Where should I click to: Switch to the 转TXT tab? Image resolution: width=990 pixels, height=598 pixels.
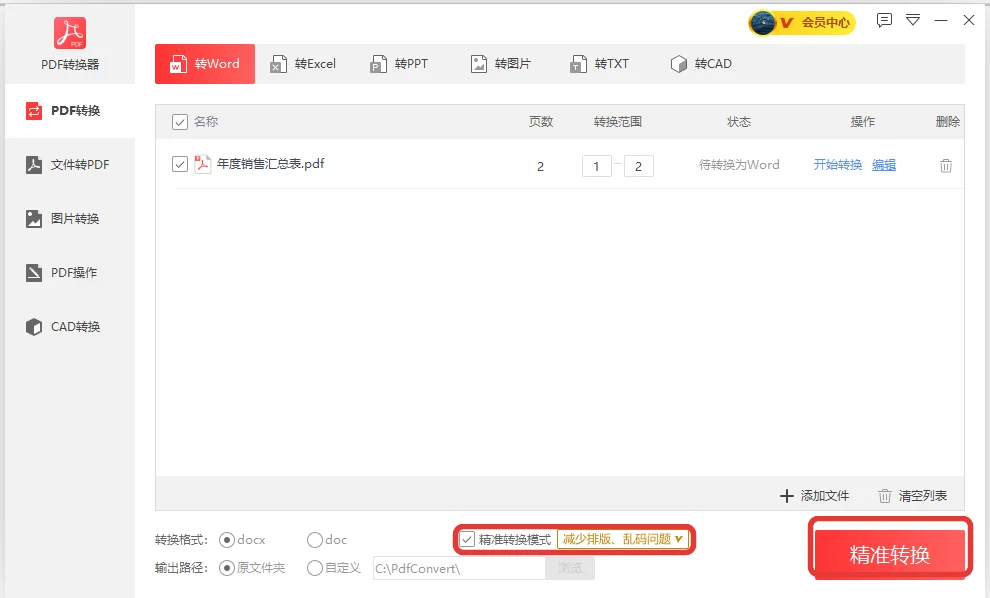599,64
